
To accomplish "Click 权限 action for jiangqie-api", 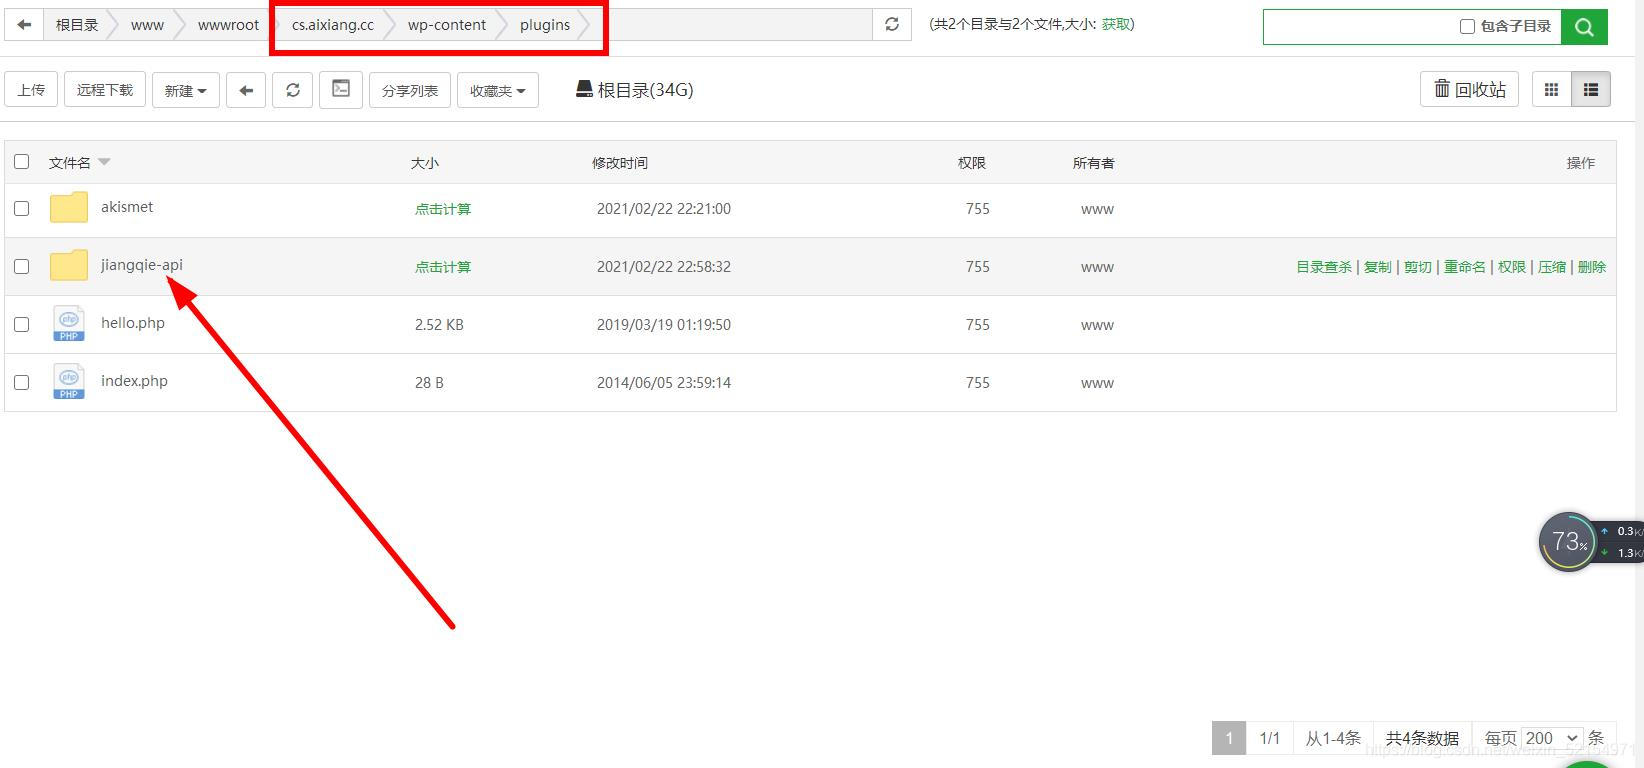I will [1512, 267].
